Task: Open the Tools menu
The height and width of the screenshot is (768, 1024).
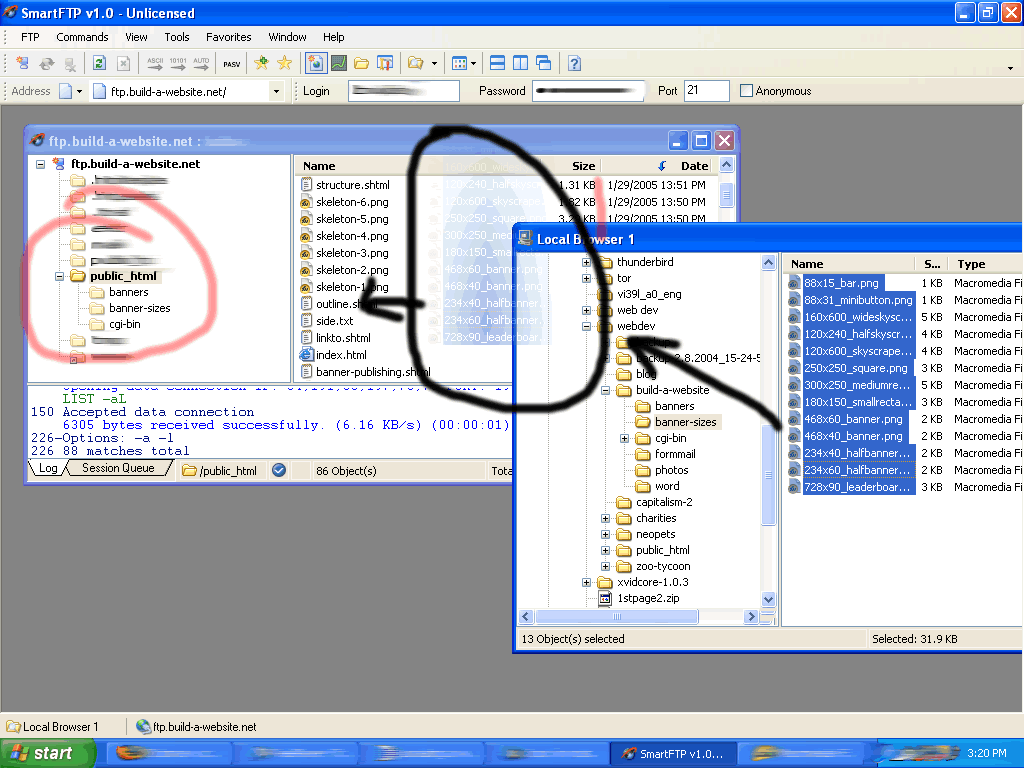Action: tap(176, 37)
